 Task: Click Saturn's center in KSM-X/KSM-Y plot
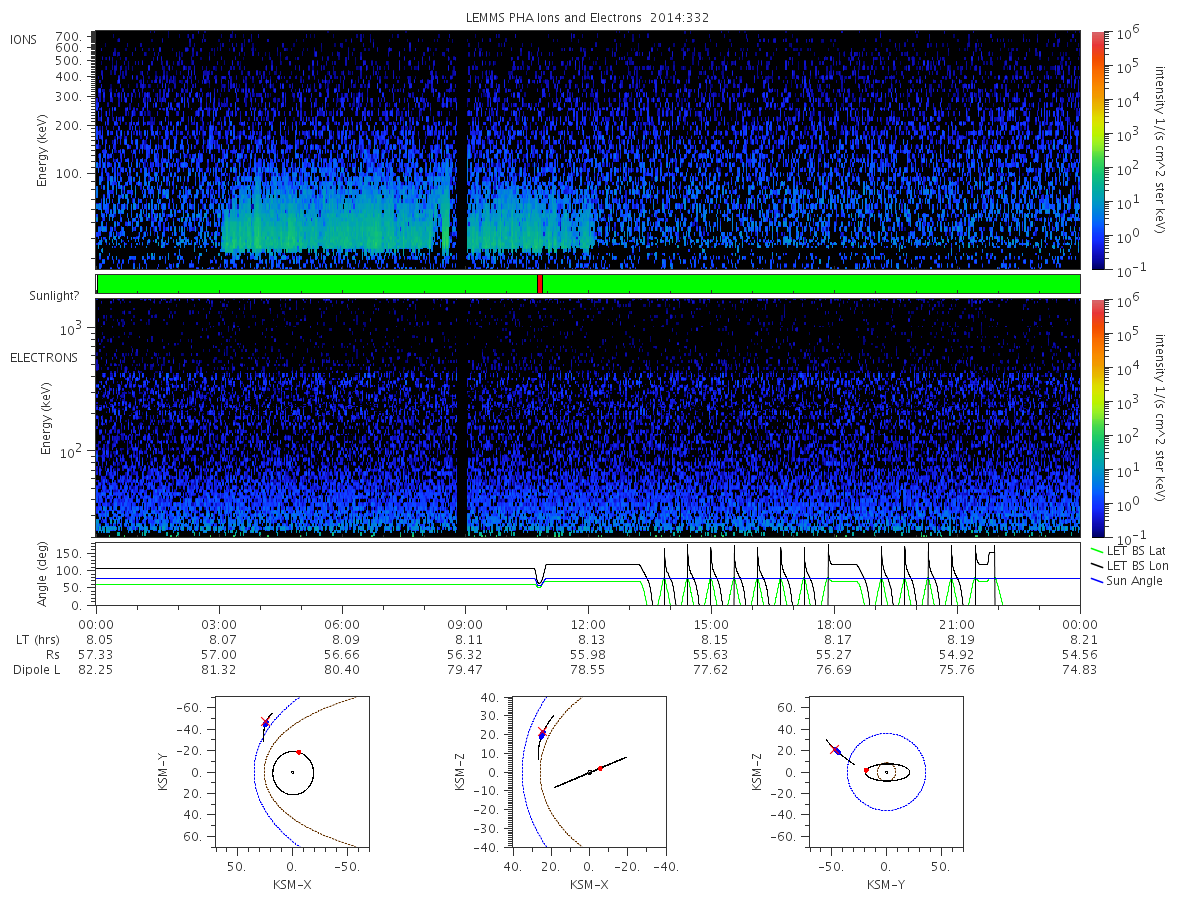[292, 772]
